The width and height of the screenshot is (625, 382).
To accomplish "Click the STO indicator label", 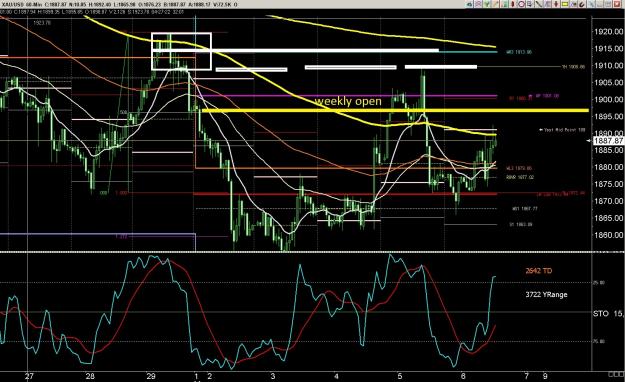I will pyautogui.click(x=601, y=313).
